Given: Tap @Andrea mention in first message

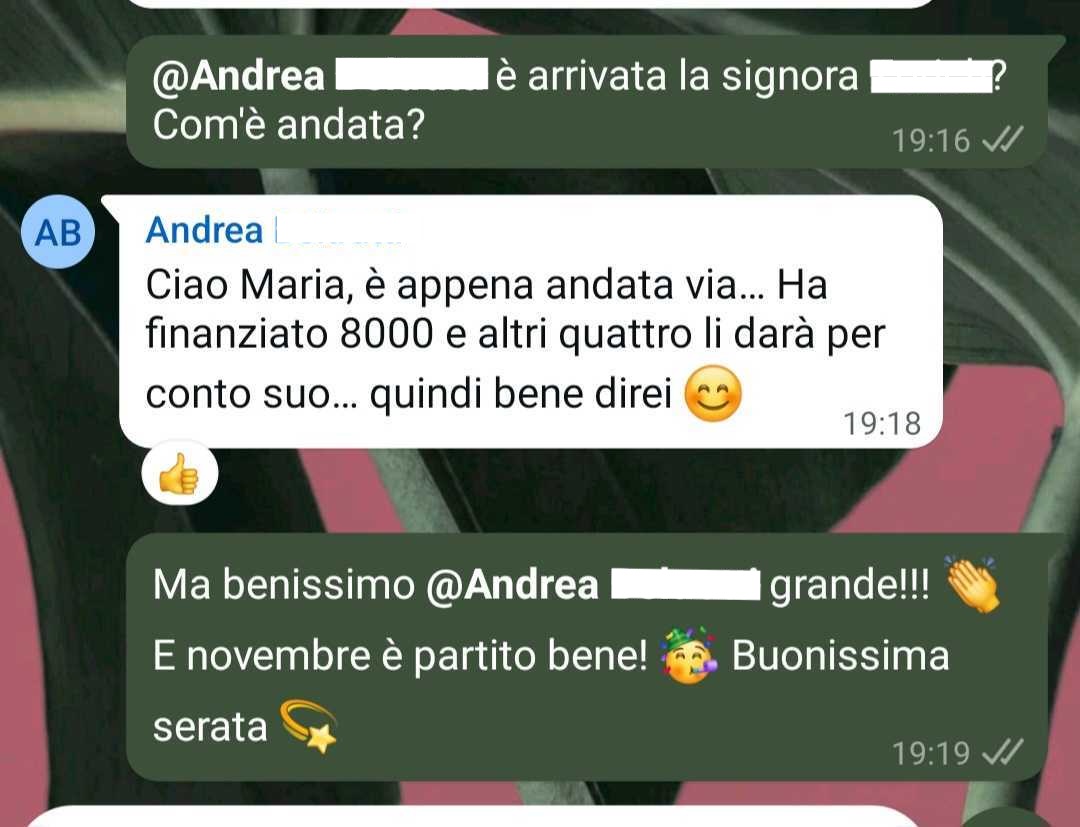Looking at the screenshot, I should point(238,76).
